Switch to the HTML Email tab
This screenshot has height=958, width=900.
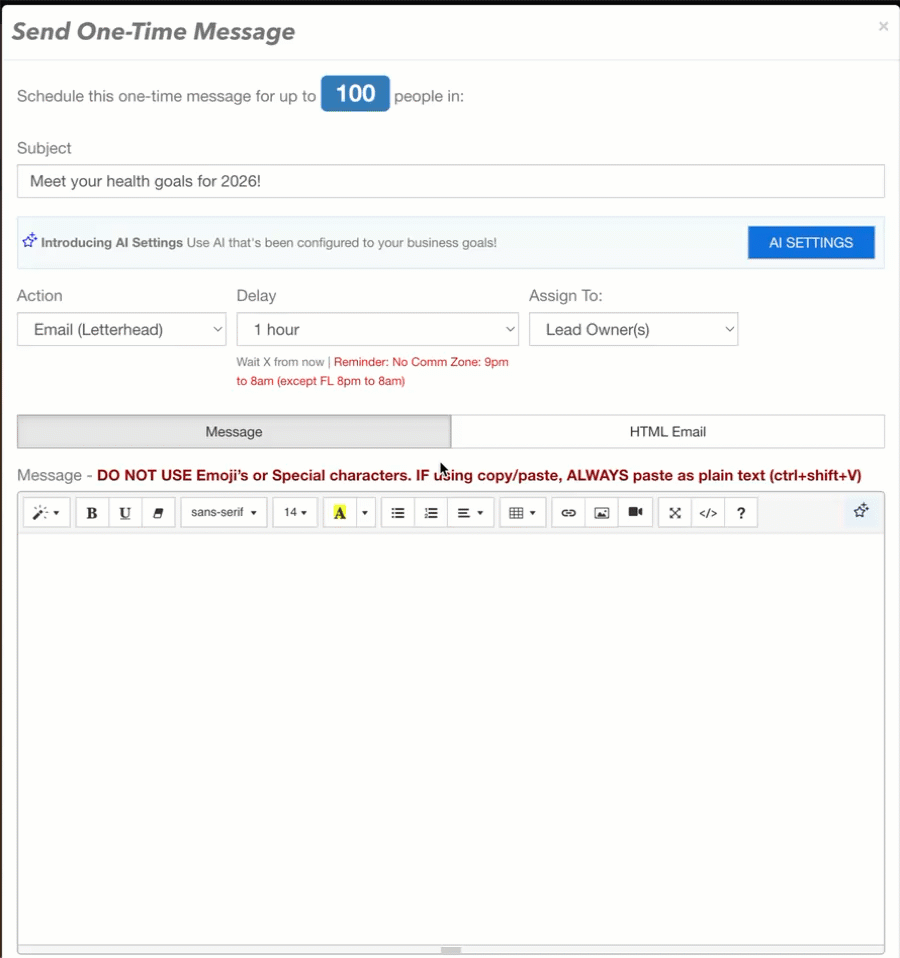667,431
